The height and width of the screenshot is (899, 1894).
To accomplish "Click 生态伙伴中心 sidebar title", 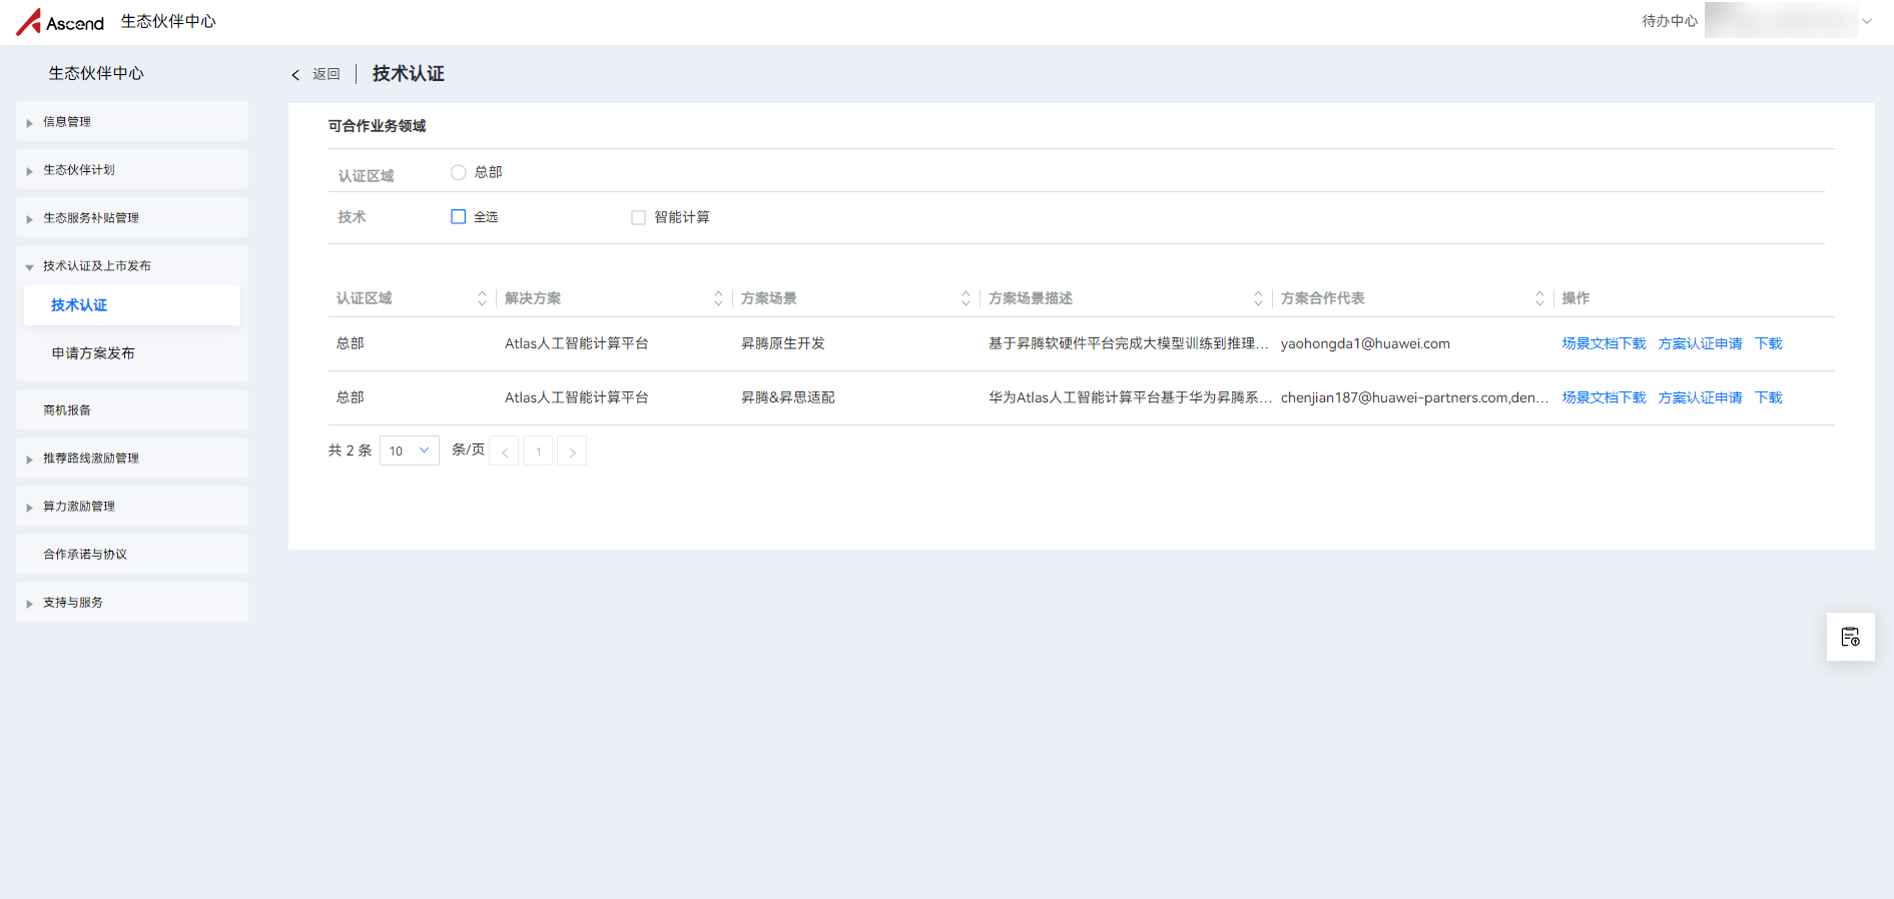I will pyautogui.click(x=96, y=73).
